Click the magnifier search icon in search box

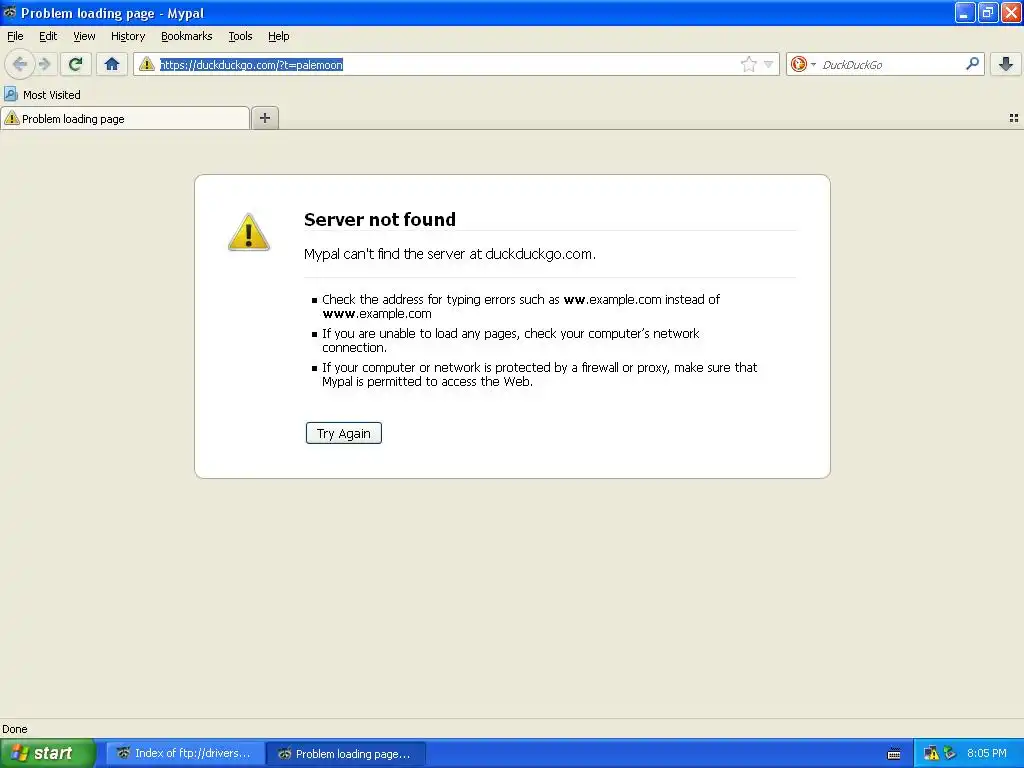pyautogui.click(x=972, y=64)
